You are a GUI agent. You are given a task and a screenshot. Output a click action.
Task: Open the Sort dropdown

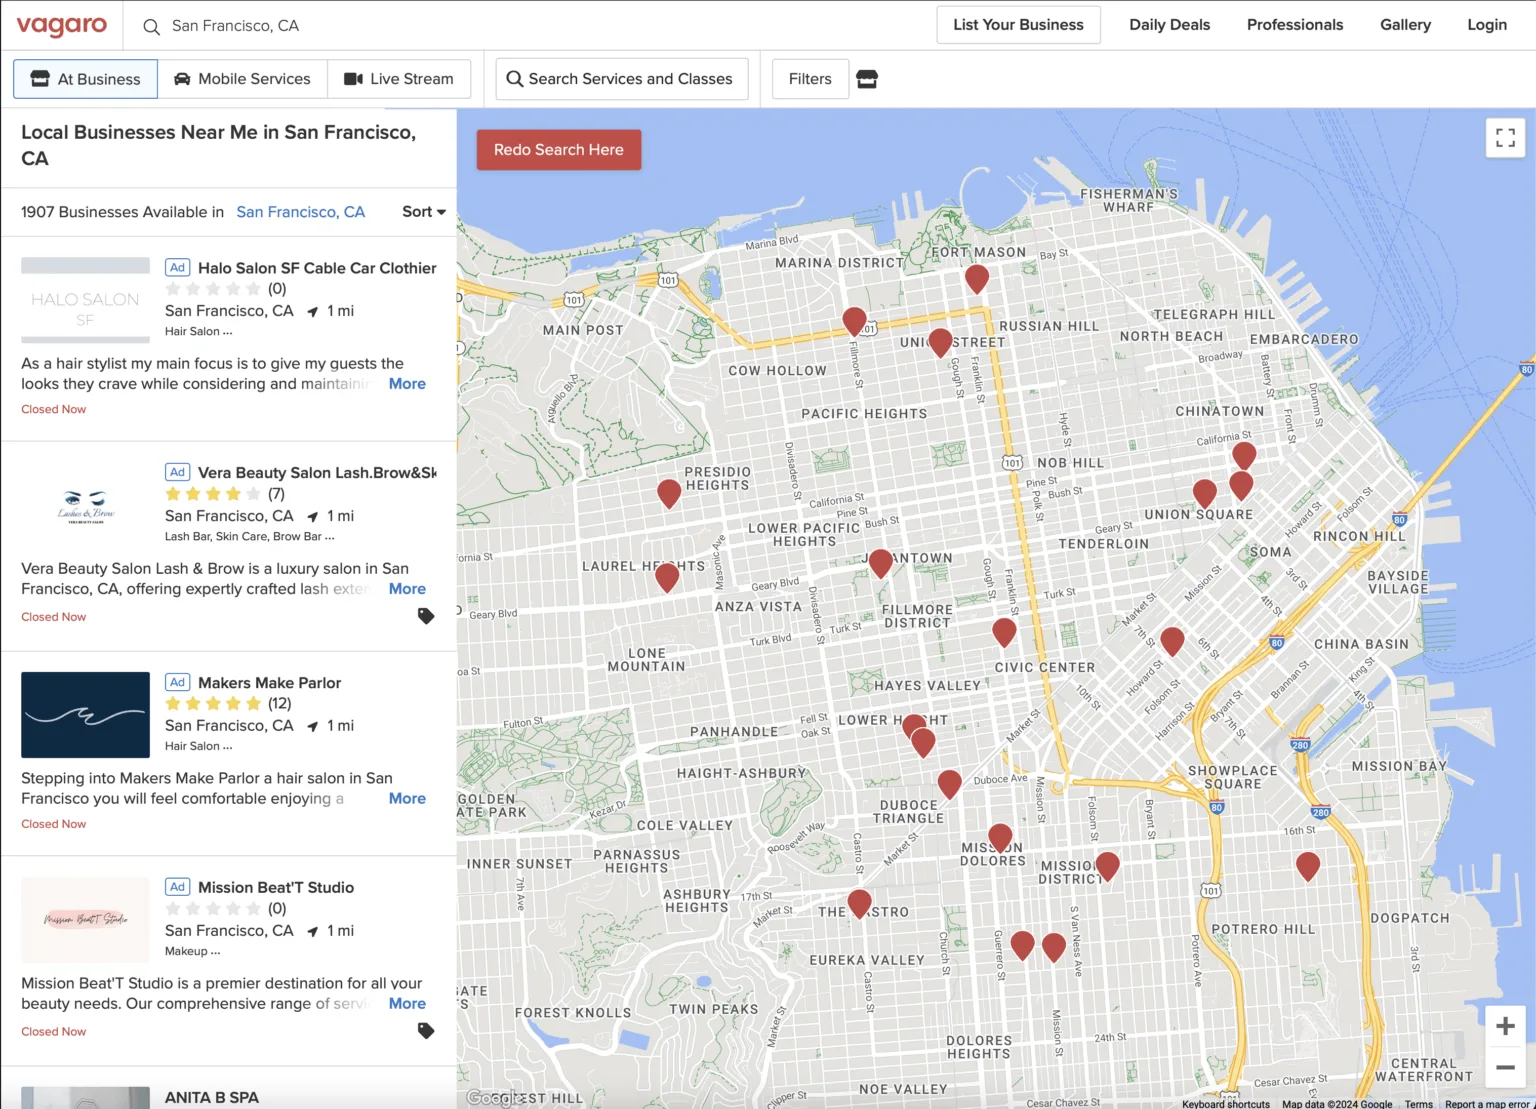424,212
